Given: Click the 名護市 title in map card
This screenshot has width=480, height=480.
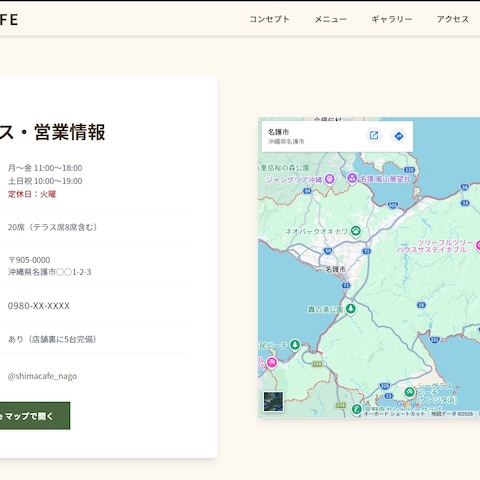Looking at the screenshot, I should (278, 132).
